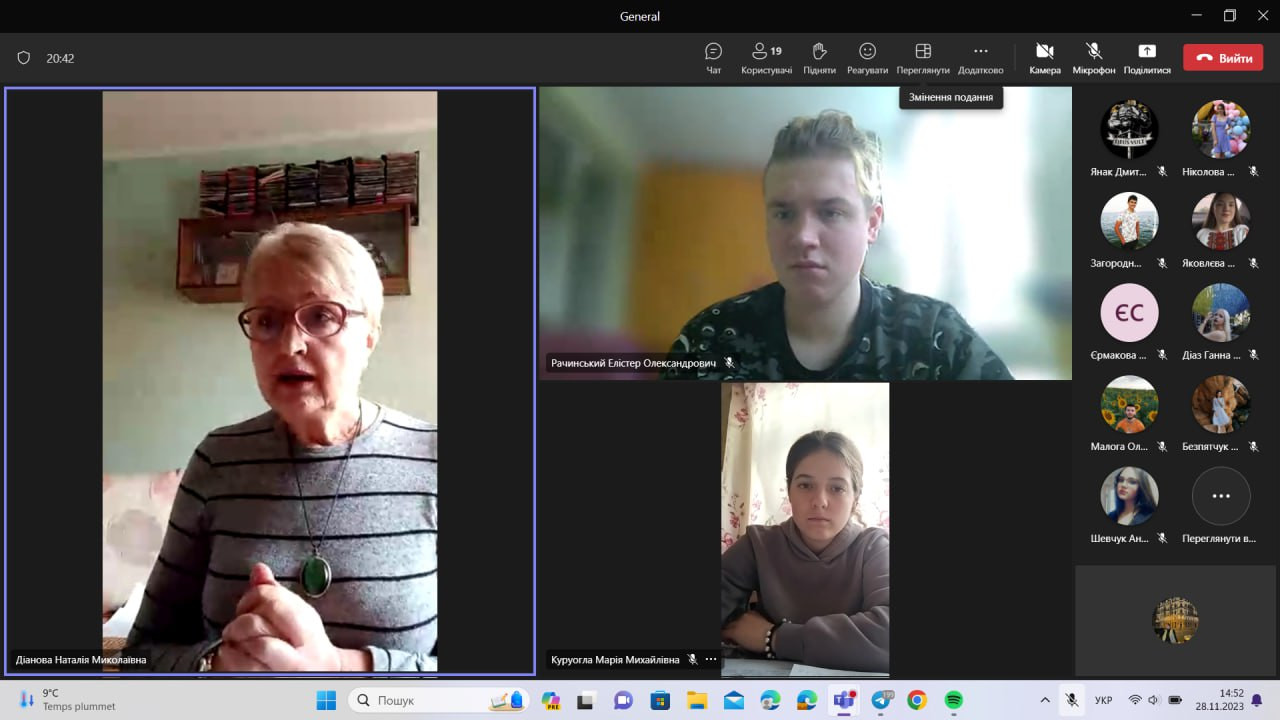Viewport: 1280px width, 720px height.
Task: Click Малога's participant avatar
Action: pos(1129,405)
